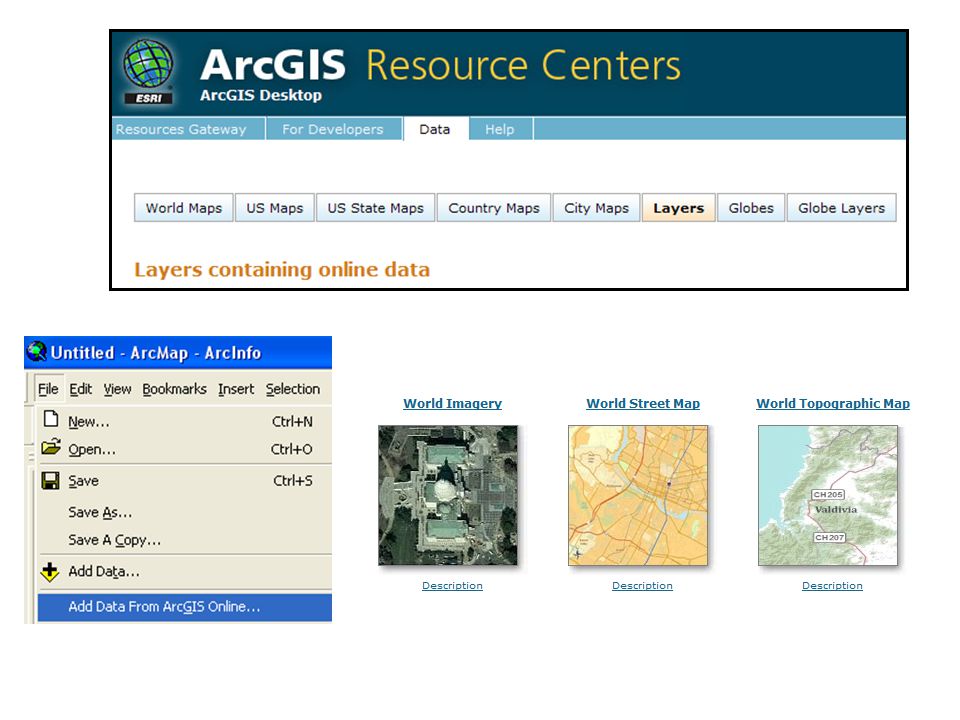
Task: Click the Globes button
Action: (751, 208)
